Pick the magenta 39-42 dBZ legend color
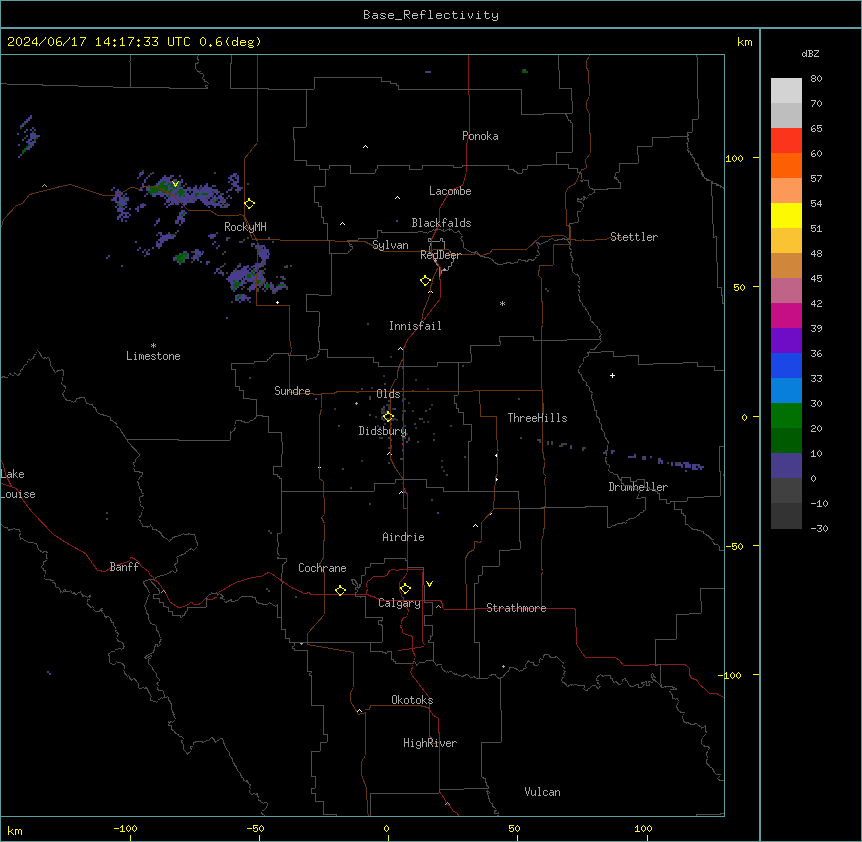 coord(786,315)
